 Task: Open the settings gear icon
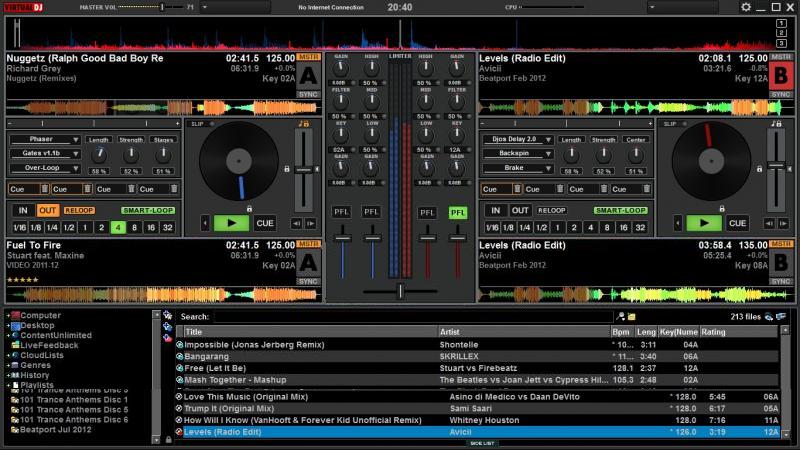745,7
